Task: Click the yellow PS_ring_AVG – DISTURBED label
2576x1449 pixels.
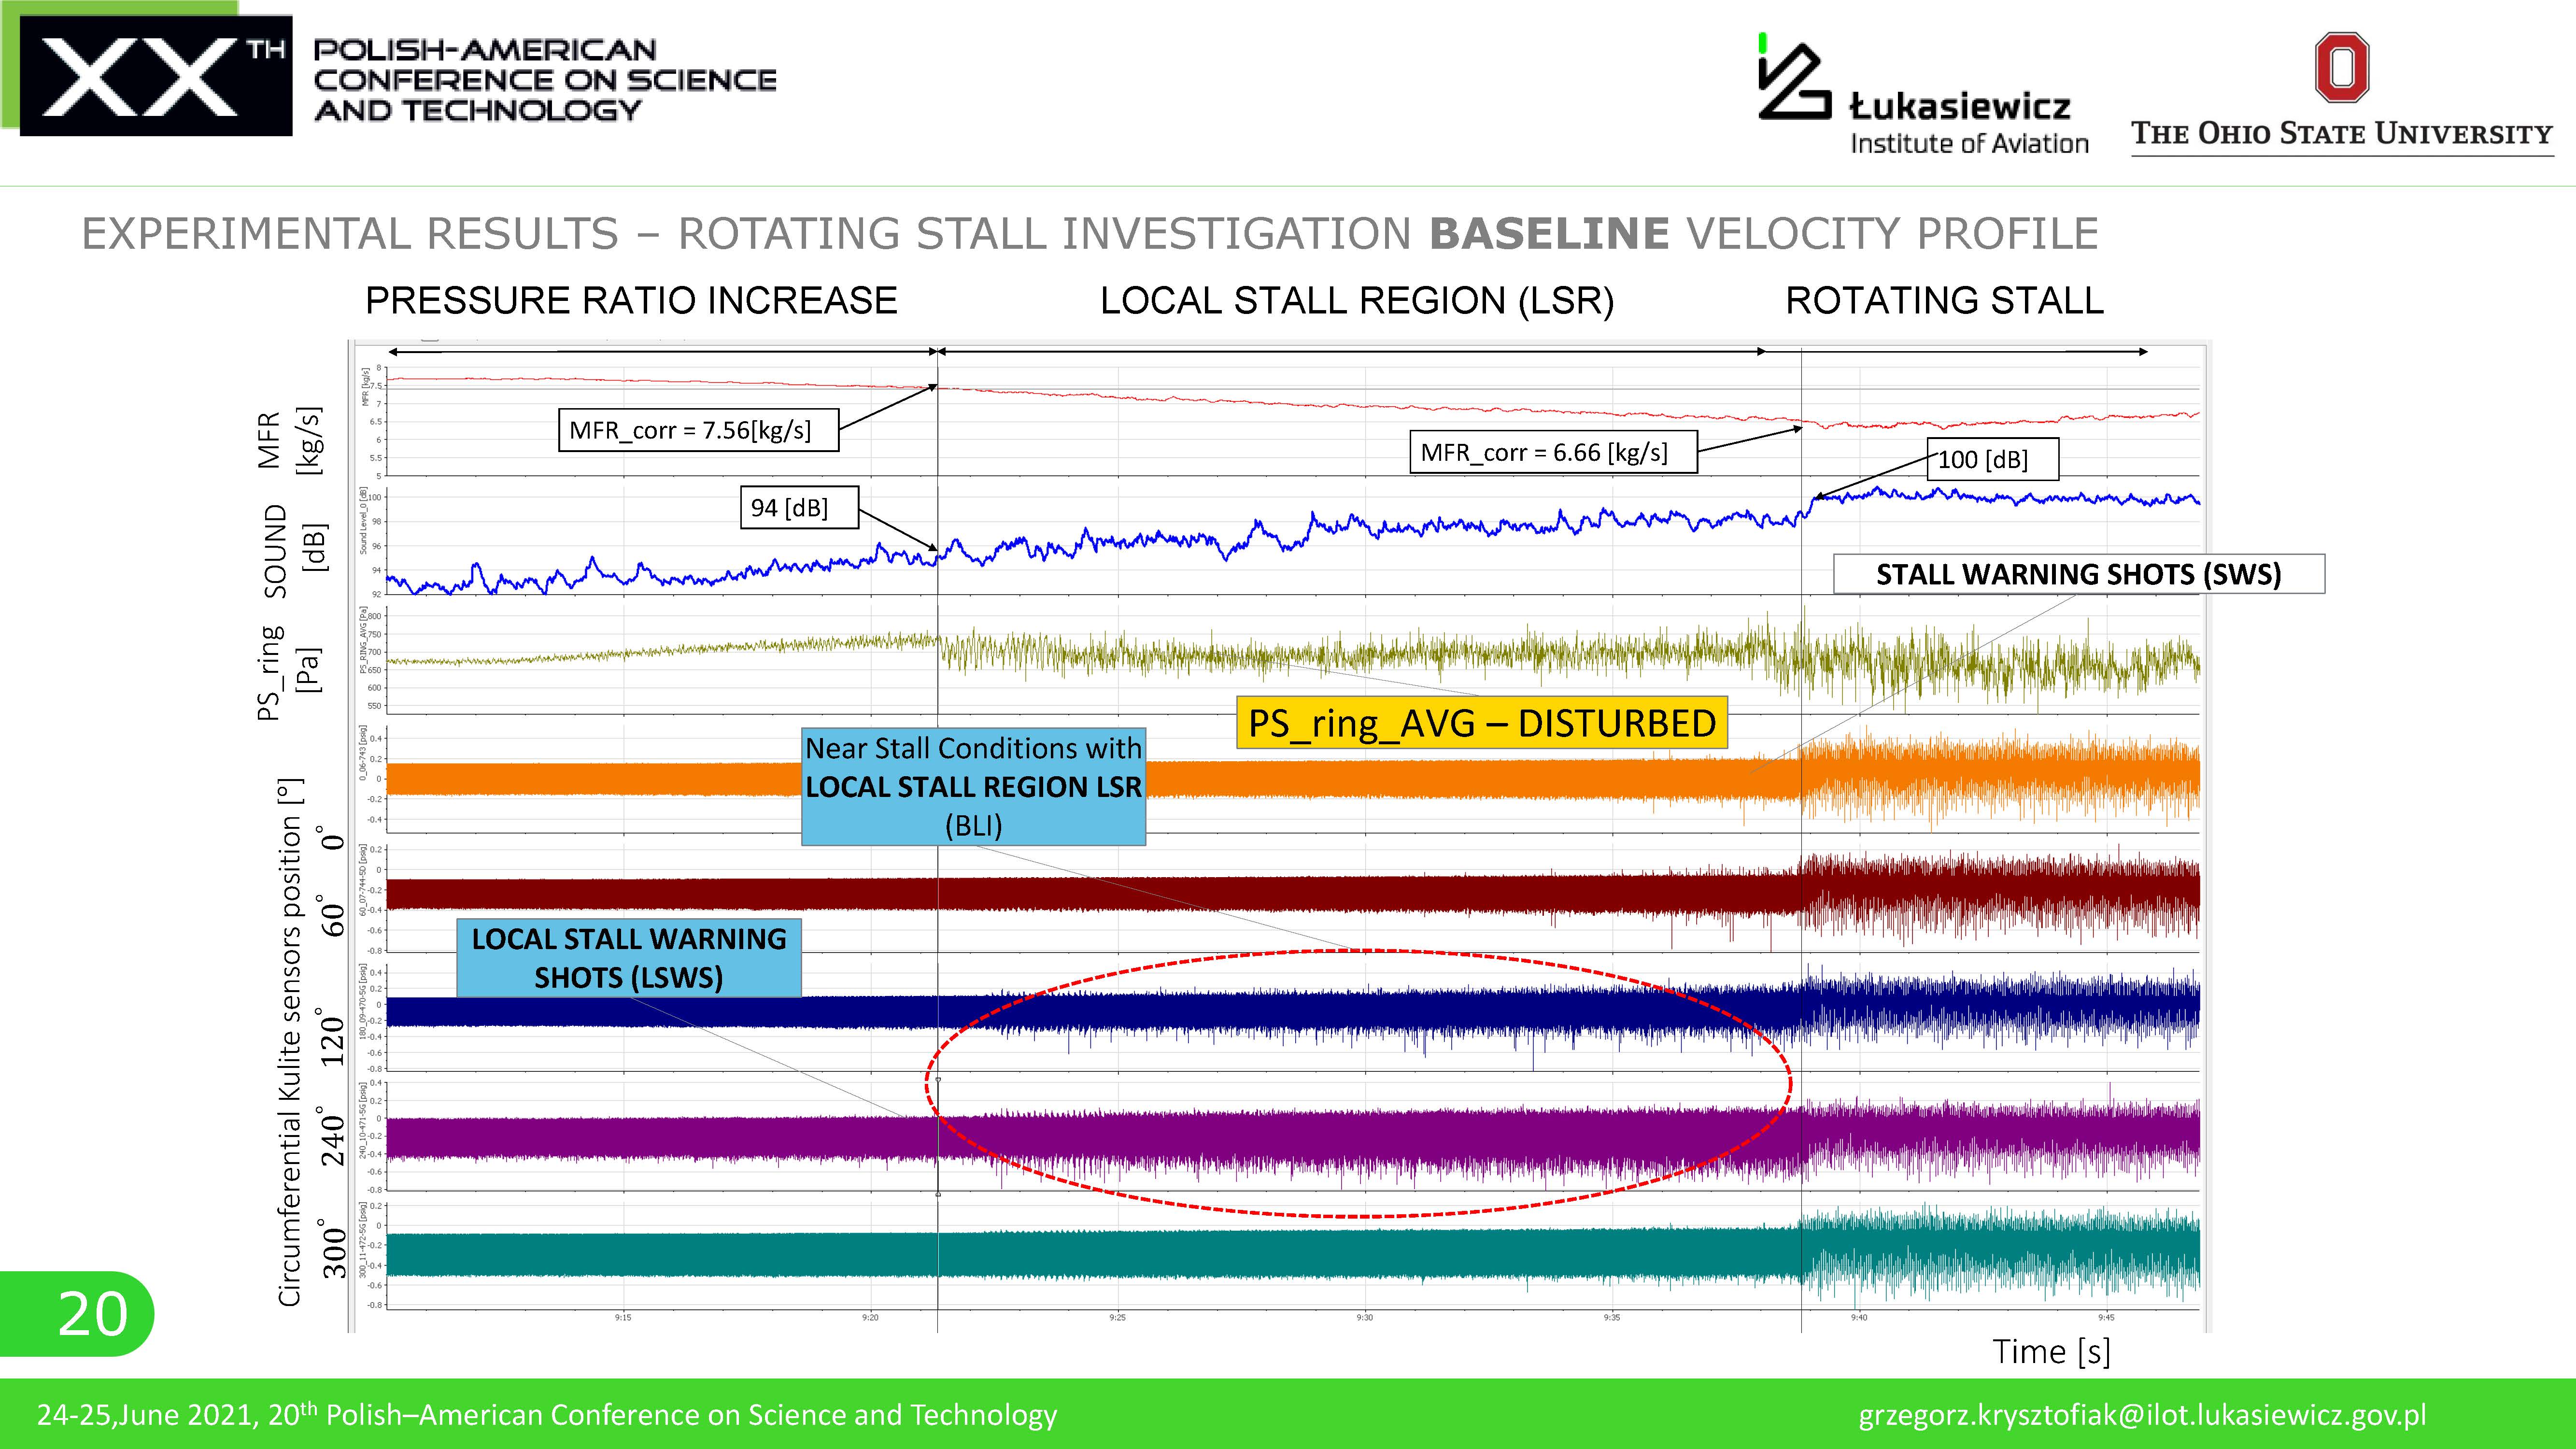Action: point(1482,723)
